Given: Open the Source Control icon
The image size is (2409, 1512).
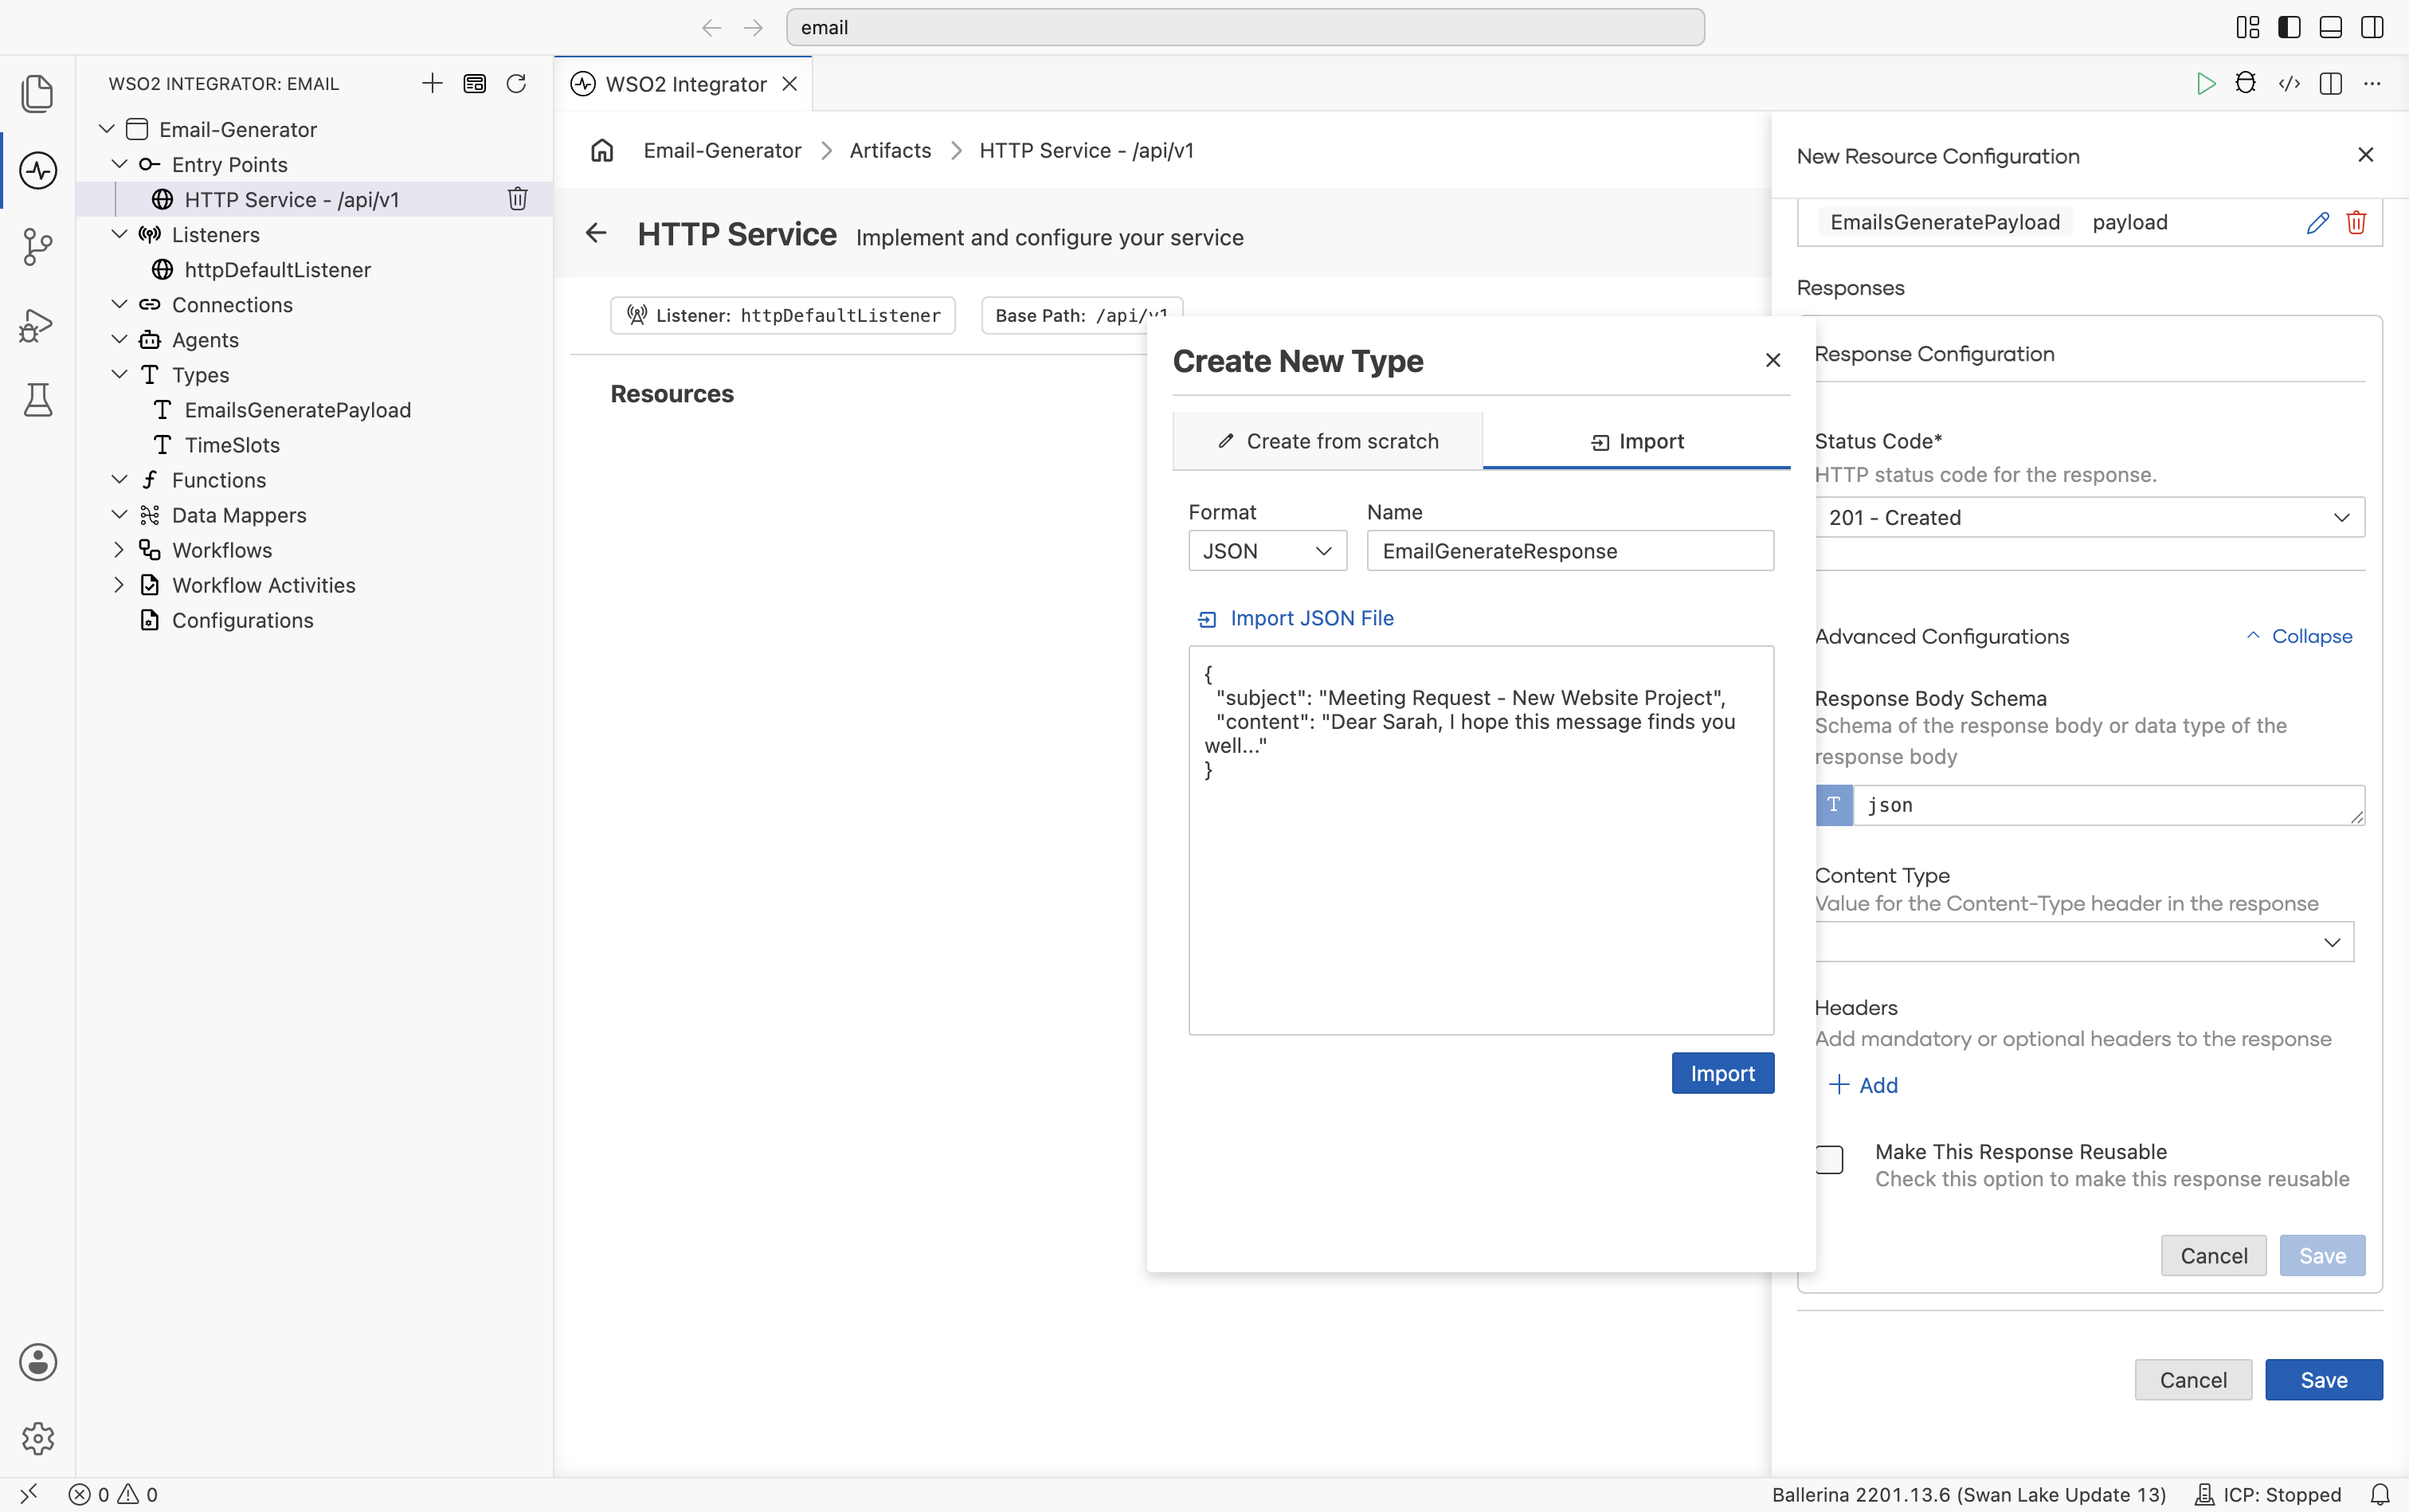Looking at the screenshot, I should (37, 247).
